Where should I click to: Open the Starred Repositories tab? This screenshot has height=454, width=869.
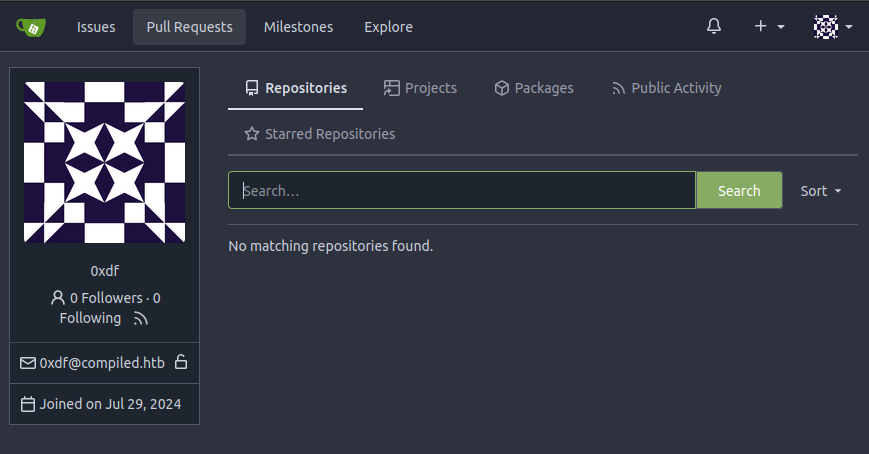[x=320, y=134]
